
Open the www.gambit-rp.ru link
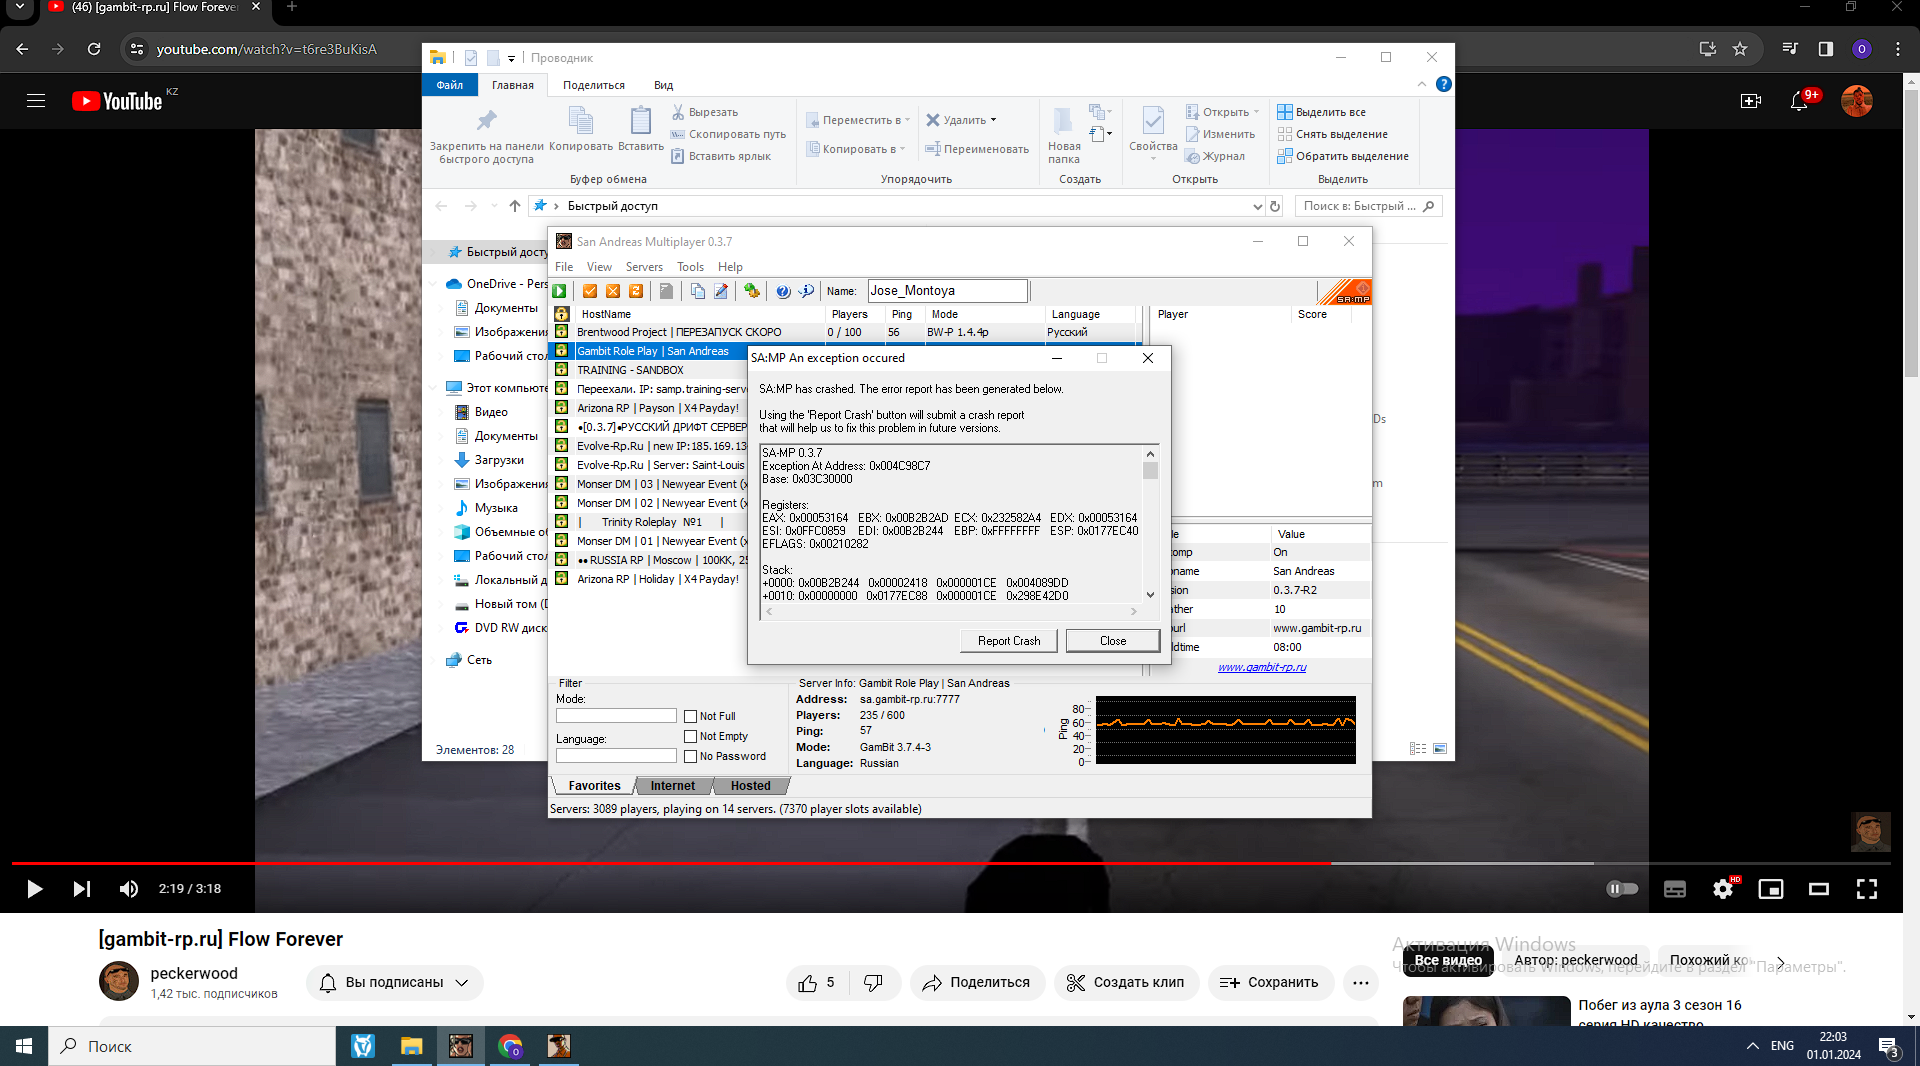[x=1261, y=667]
